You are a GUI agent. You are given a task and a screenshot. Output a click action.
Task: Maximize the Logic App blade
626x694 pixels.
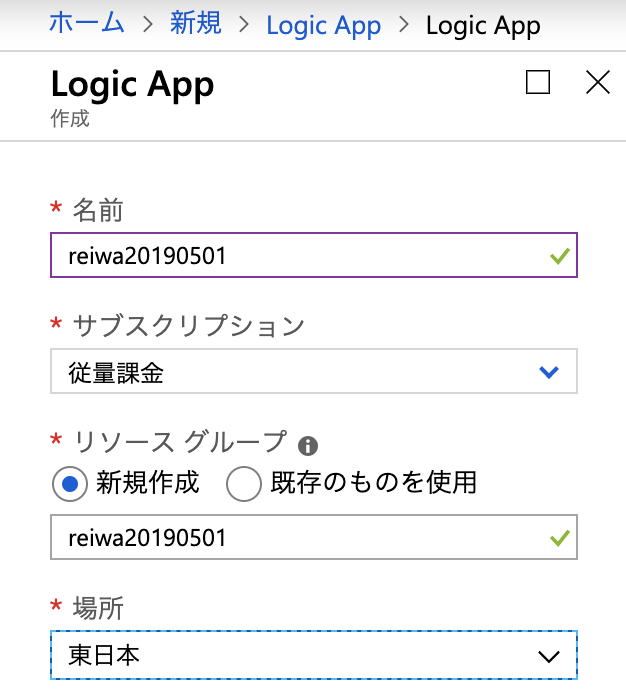[x=538, y=82]
